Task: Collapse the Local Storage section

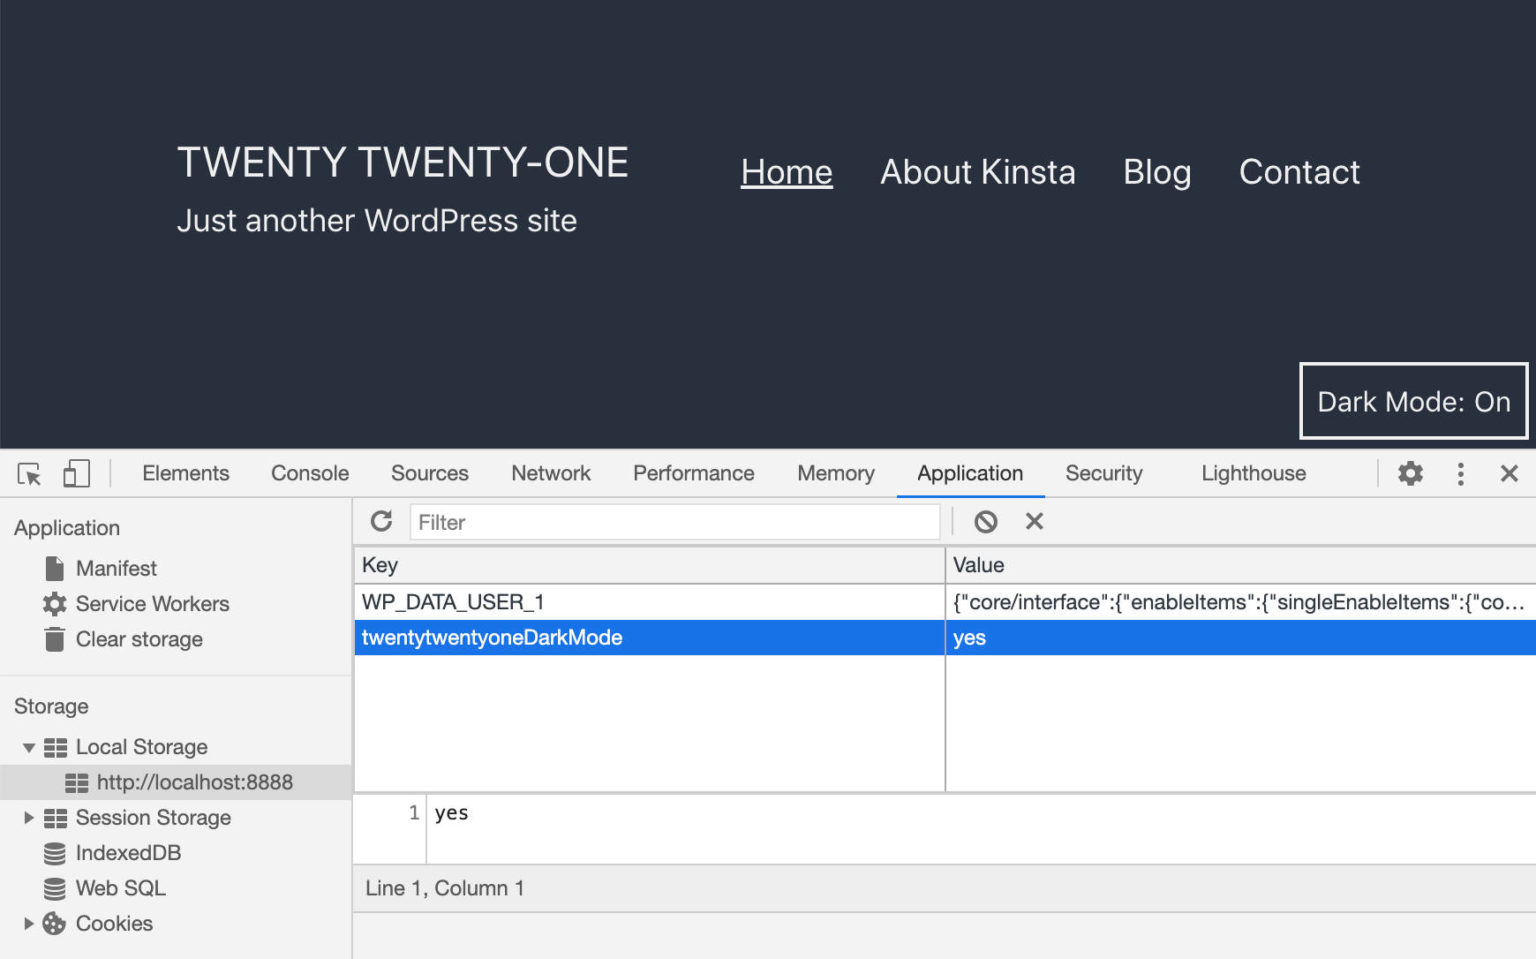Action: [28, 746]
